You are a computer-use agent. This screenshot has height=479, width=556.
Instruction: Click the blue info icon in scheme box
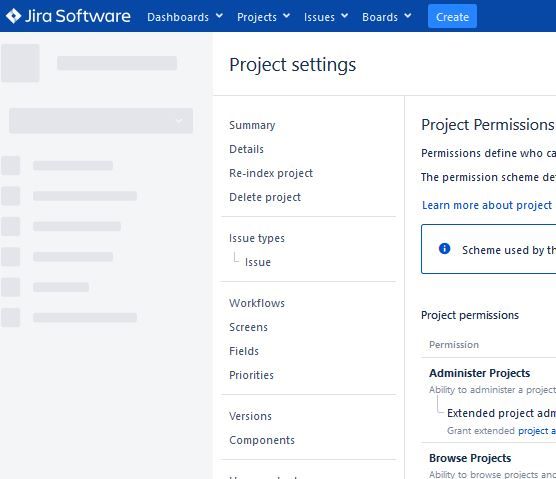pos(444,249)
